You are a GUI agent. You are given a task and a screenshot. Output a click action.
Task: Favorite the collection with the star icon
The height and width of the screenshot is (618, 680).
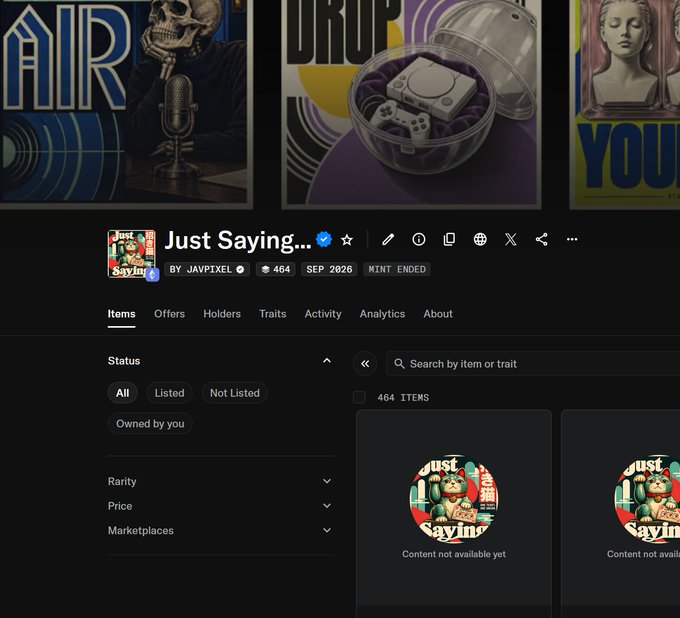347,240
